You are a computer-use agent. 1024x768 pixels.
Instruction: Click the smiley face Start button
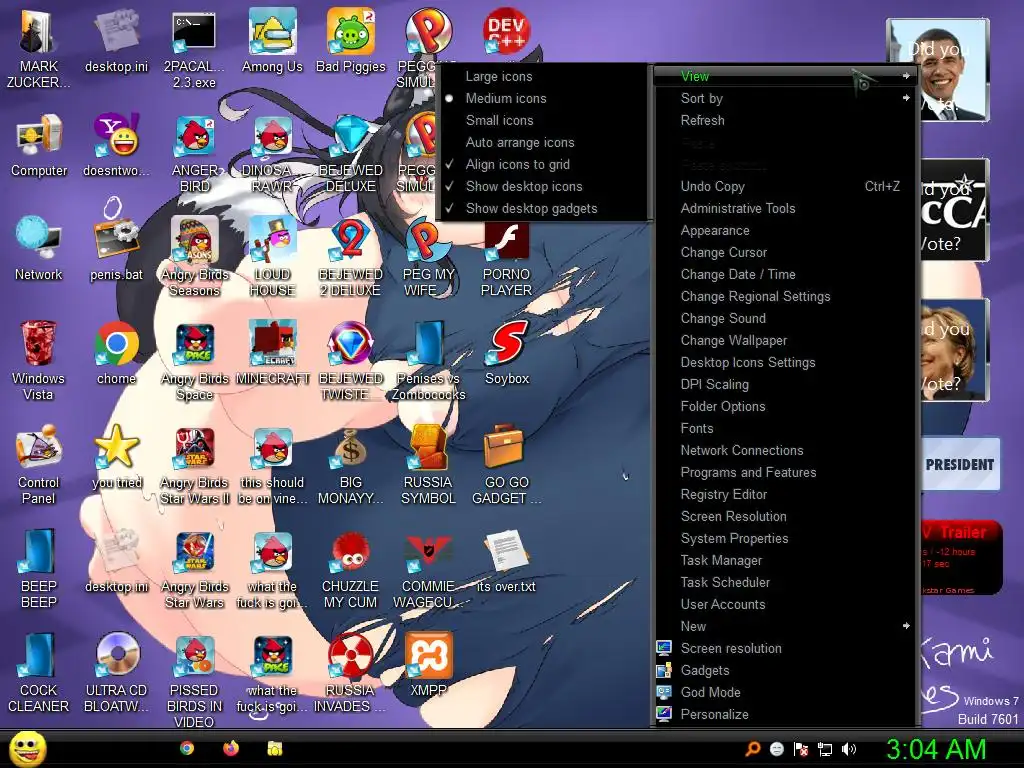tap(27, 749)
